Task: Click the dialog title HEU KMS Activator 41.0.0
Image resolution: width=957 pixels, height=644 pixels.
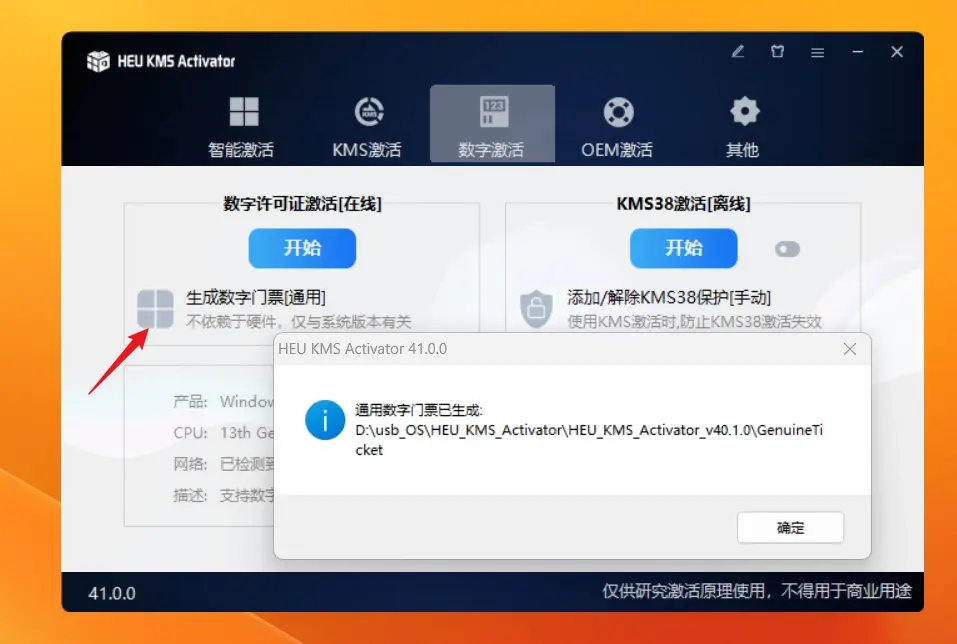Action: (363, 349)
